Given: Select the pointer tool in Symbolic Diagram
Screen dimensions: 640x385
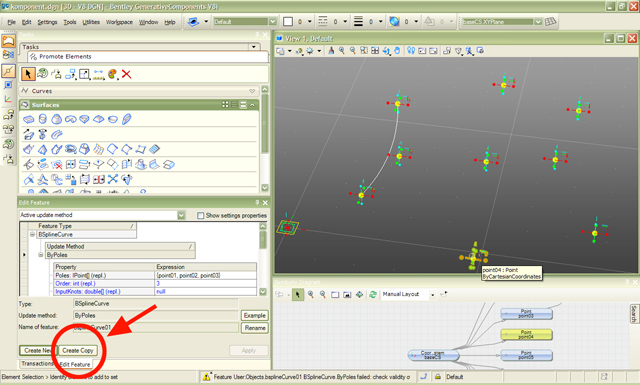Looking at the screenshot, I should click(298, 294).
